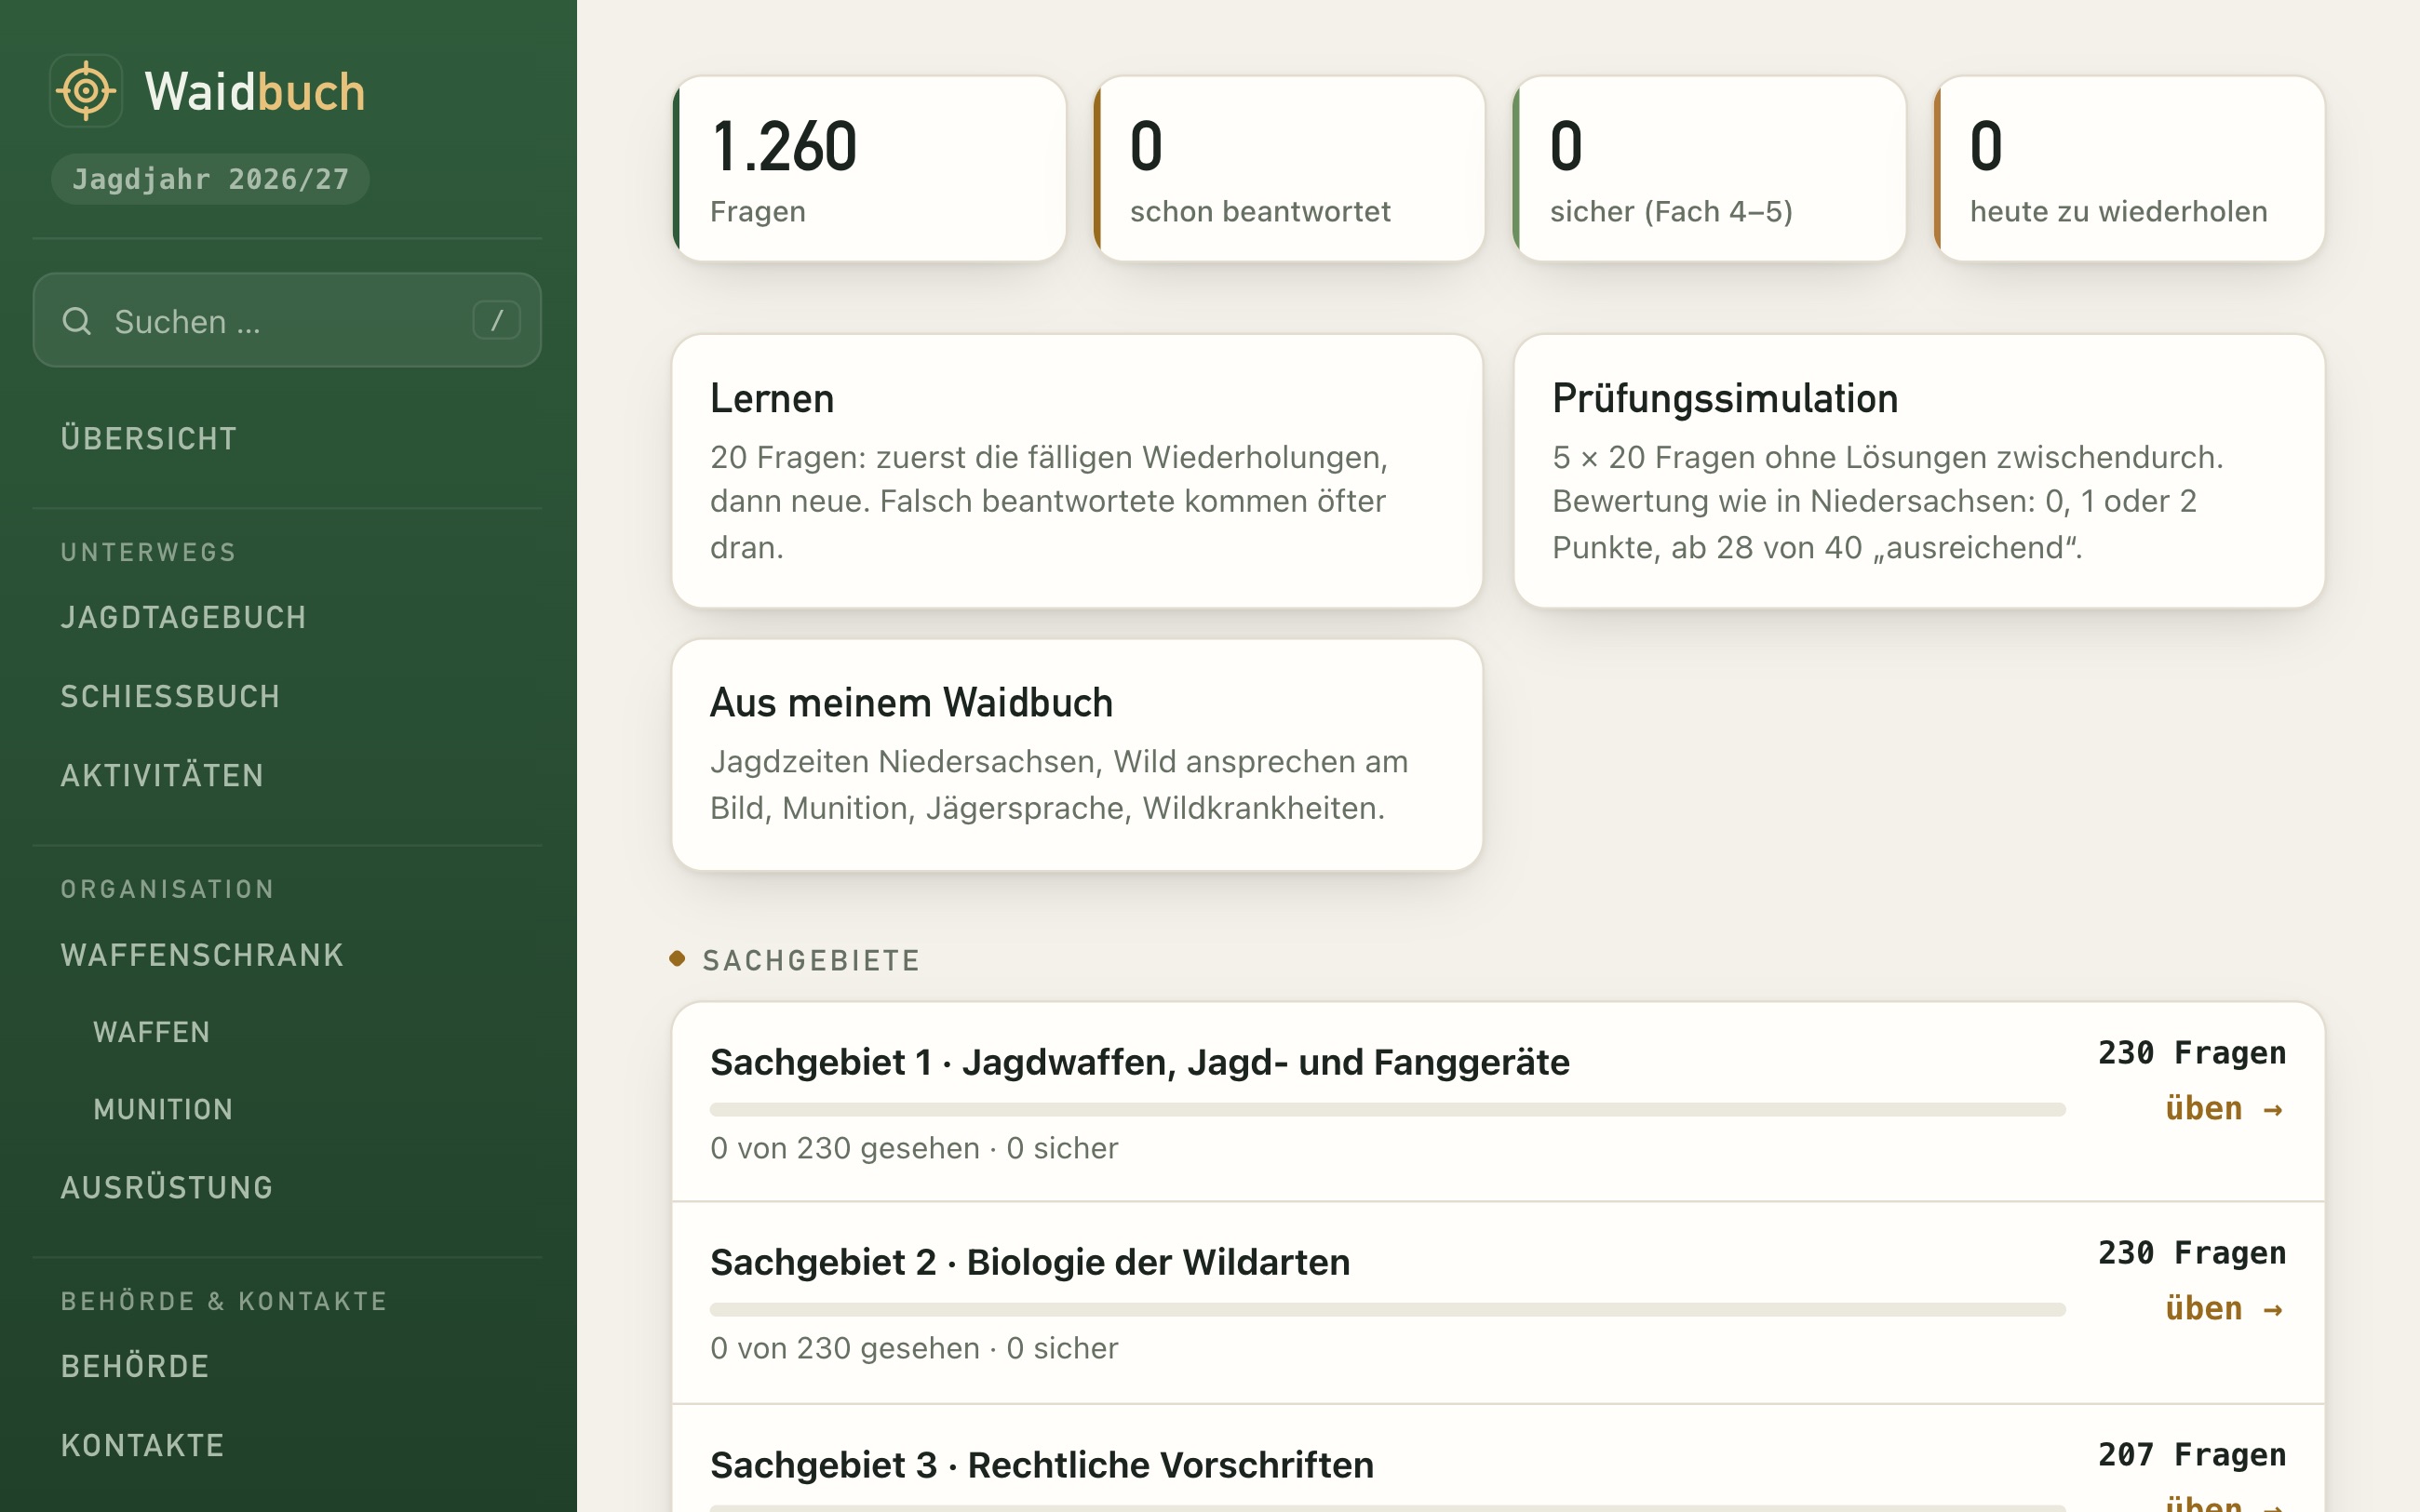Open Sachgebiet 3 Rechtliche Vorschriften title
The image size is (2420, 1512).
1042,1465
